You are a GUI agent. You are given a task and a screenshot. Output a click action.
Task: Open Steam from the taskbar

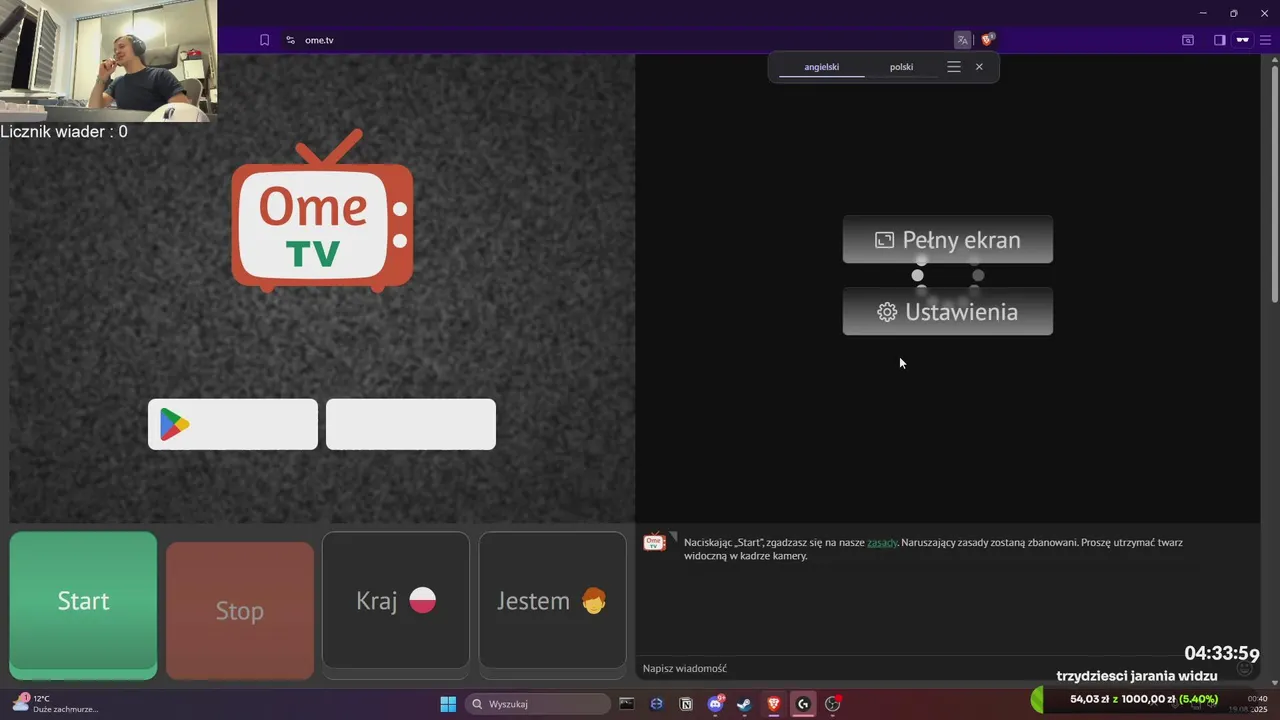pos(744,704)
